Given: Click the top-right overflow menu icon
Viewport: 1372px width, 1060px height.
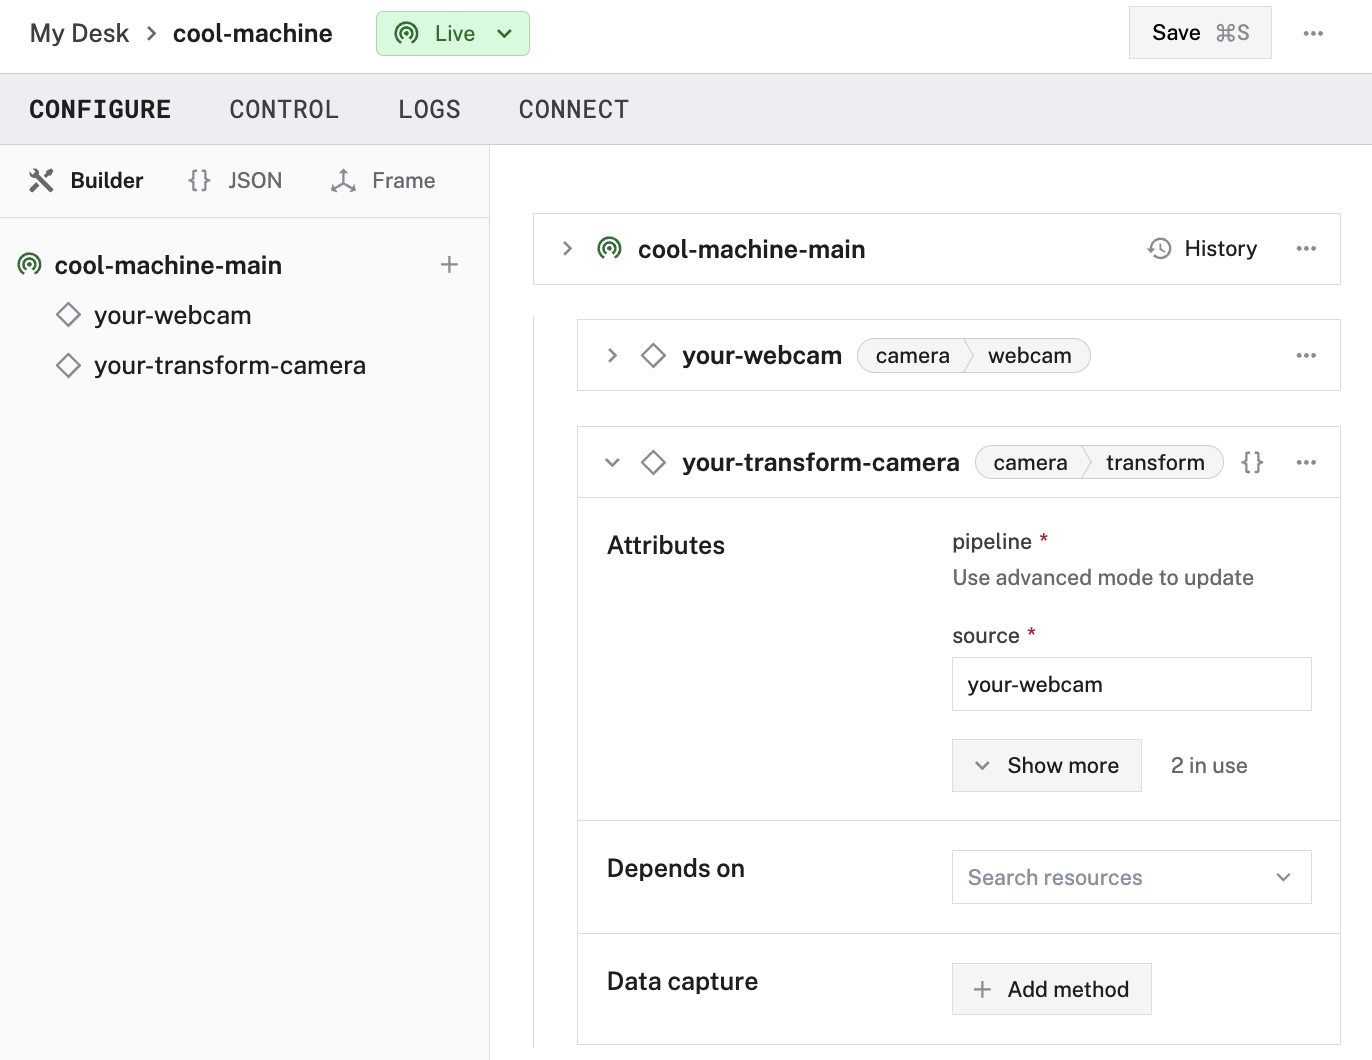Looking at the screenshot, I should coord(1313,33).
